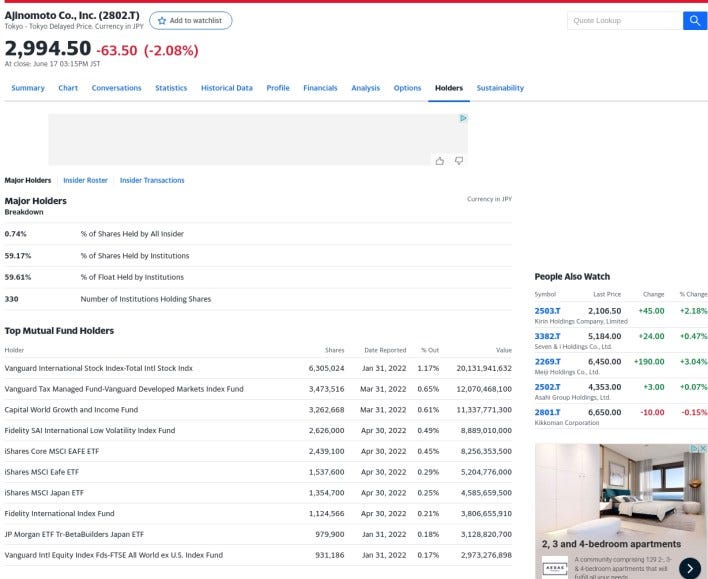This screenshot has height=579, width=708.
Task: Click the thumbs up icon on the ad
Action: [440, 161]
